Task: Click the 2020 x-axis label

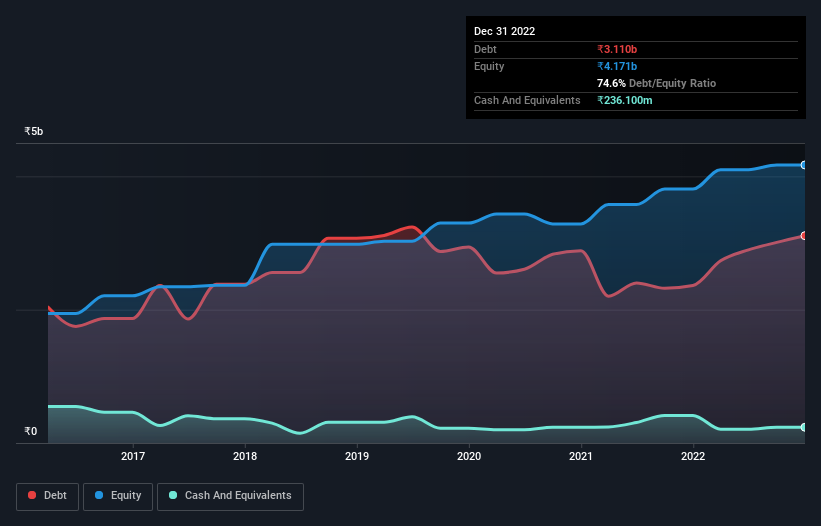Action: click(x=469, y=456)
